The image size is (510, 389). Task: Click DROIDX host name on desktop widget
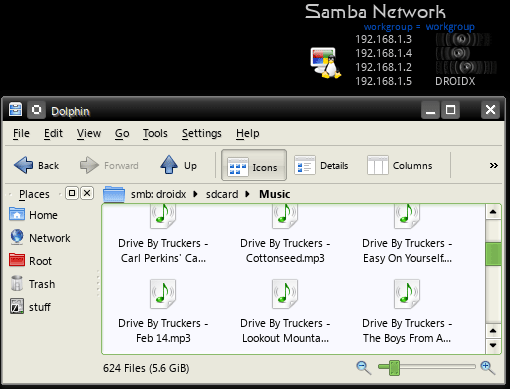pos(455,81)
